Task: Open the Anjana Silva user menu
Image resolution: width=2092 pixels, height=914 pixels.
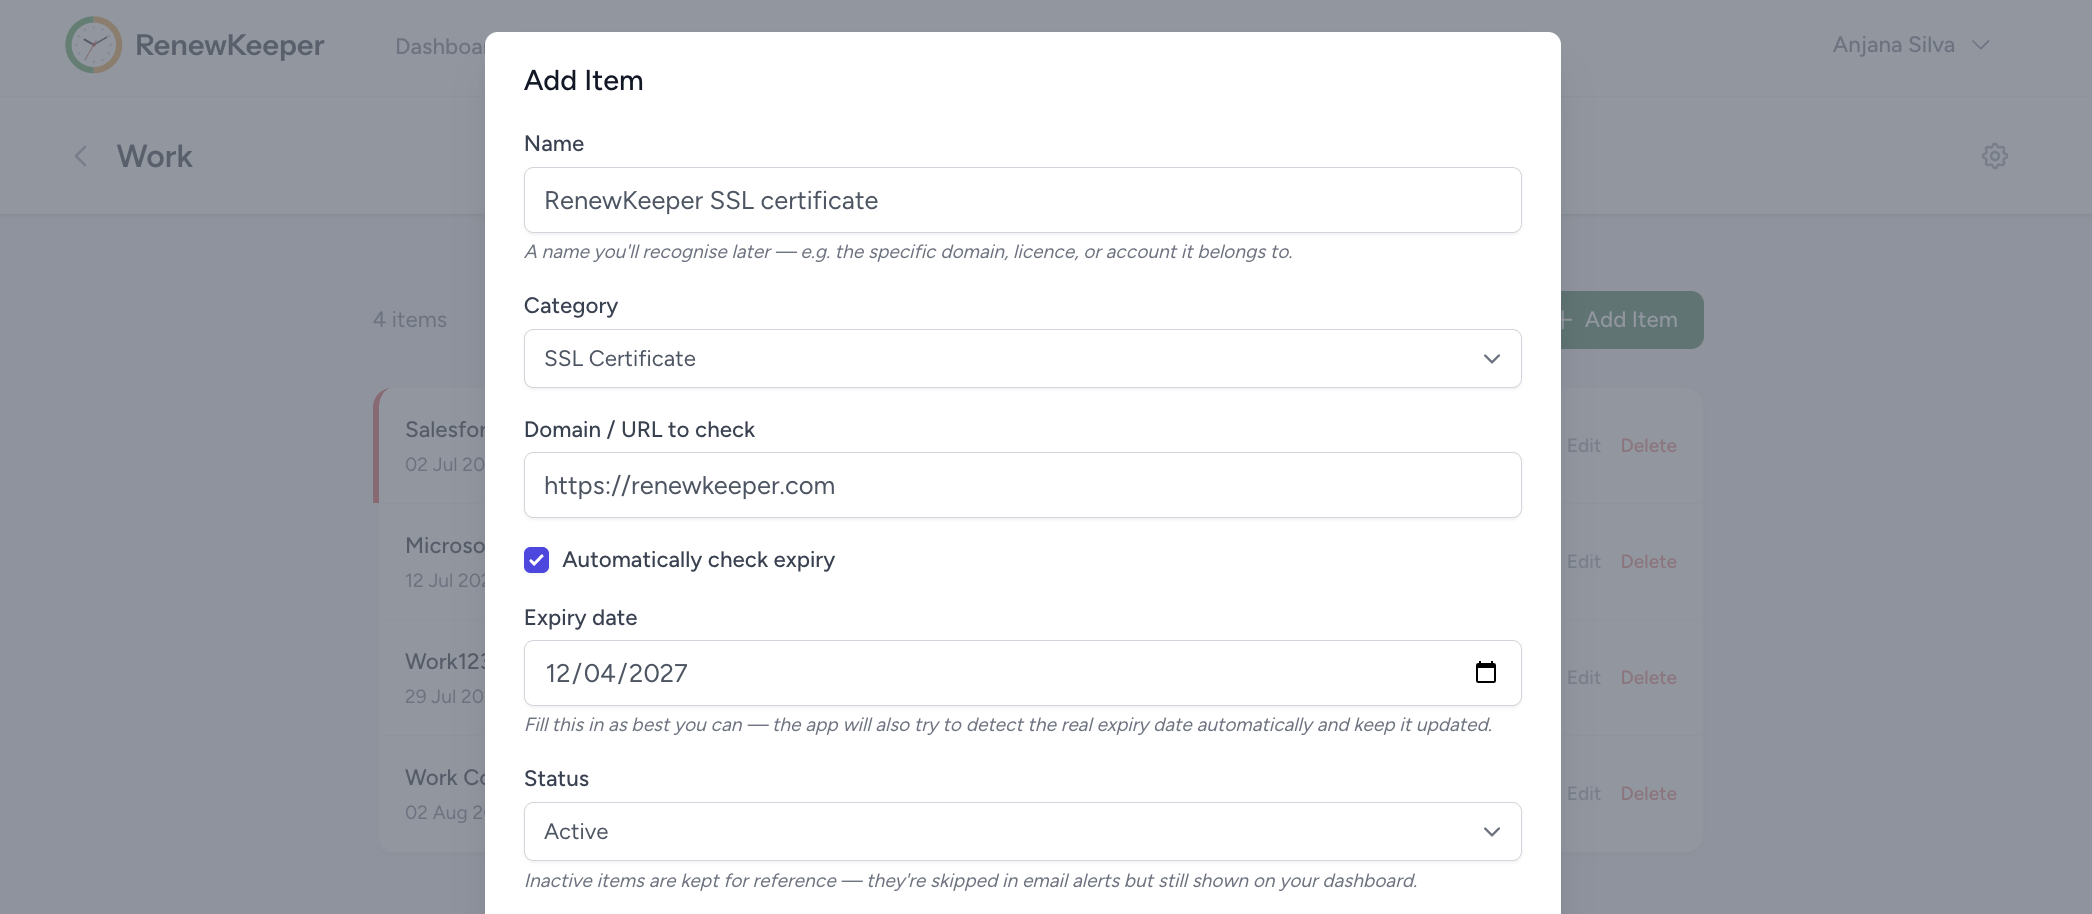Action: coord(1910,45)
